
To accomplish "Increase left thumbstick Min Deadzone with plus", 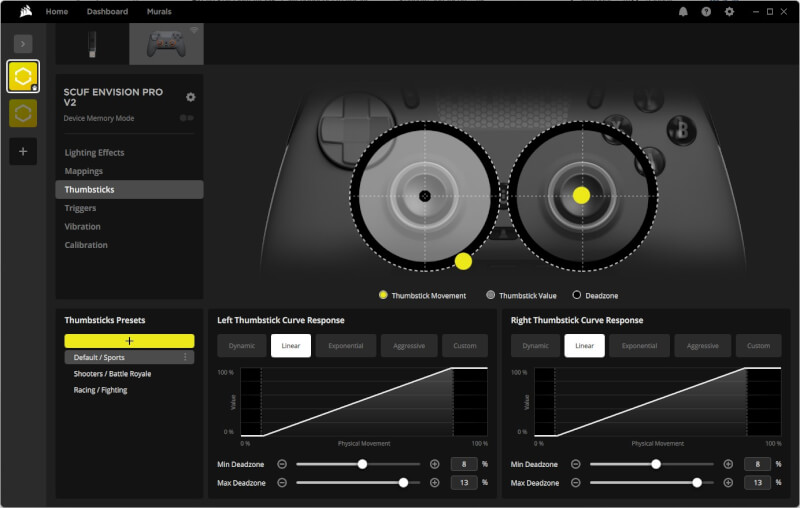I will (435, 464).
